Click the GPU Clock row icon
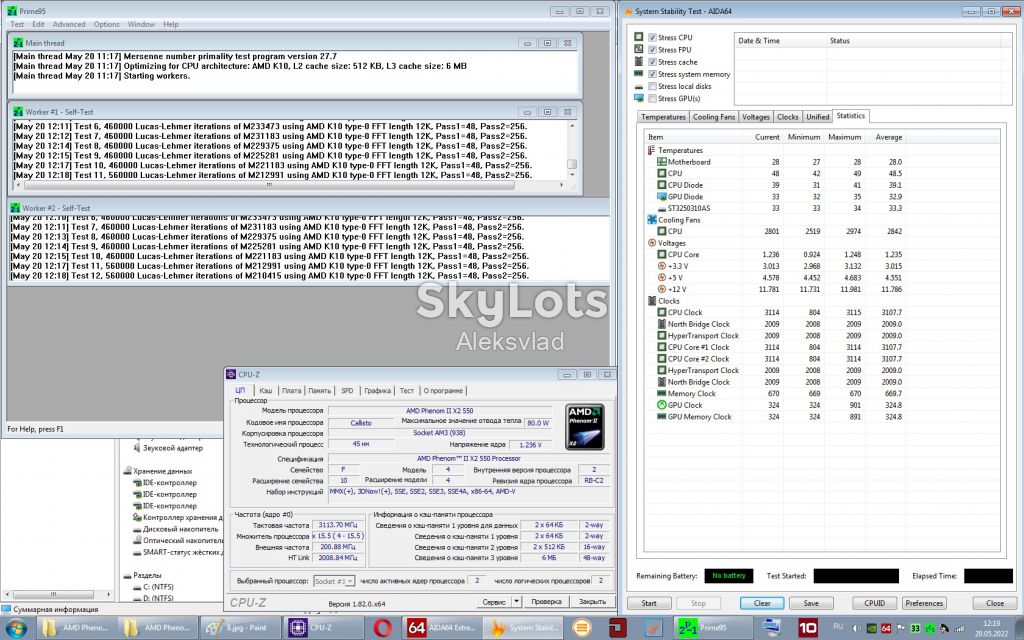 point(662,405)
